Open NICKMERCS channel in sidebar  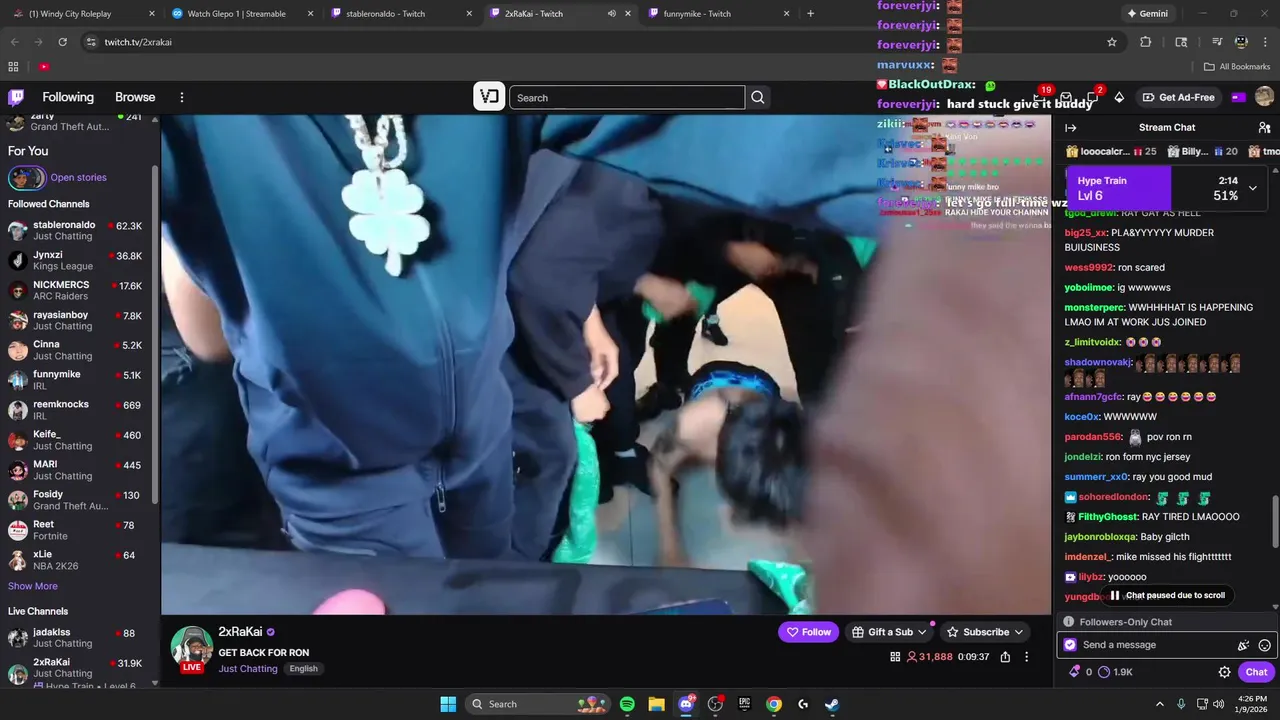point(78,290)
